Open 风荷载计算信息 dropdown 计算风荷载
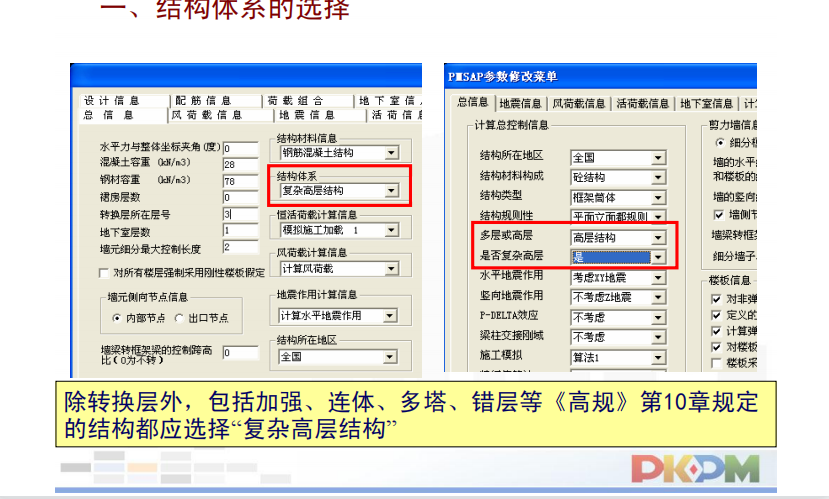Image resolution: width=829 pixels, height=499 pixels. click(339, 269)
